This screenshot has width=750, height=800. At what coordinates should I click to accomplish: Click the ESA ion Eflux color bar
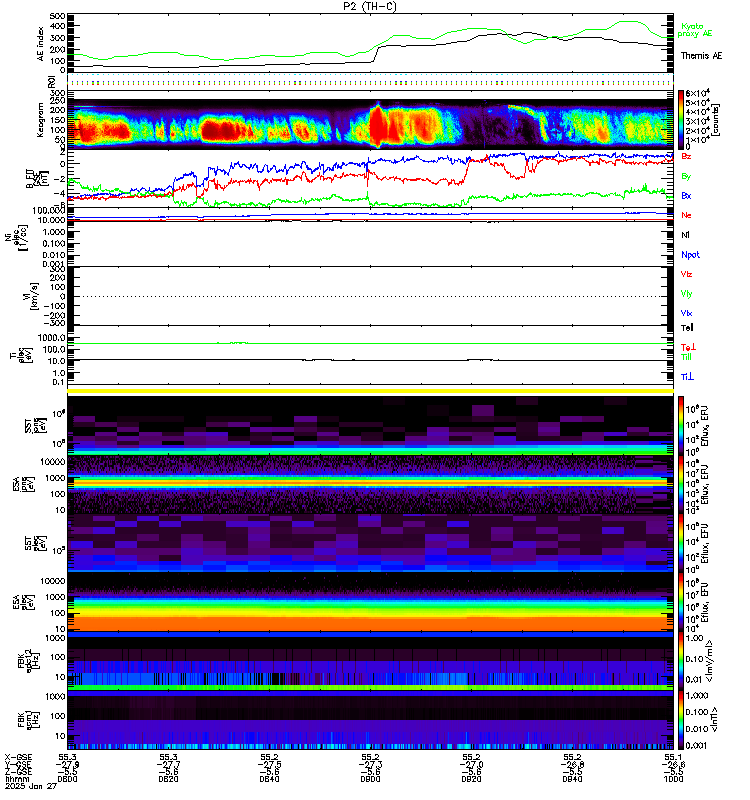[x=681, y=484]
